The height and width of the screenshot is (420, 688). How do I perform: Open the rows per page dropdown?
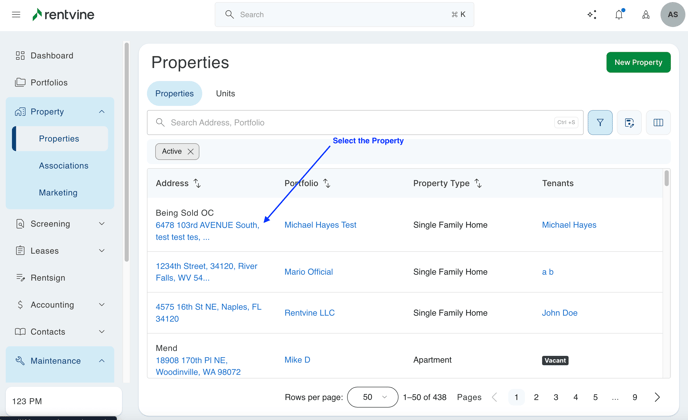point(372,397)
